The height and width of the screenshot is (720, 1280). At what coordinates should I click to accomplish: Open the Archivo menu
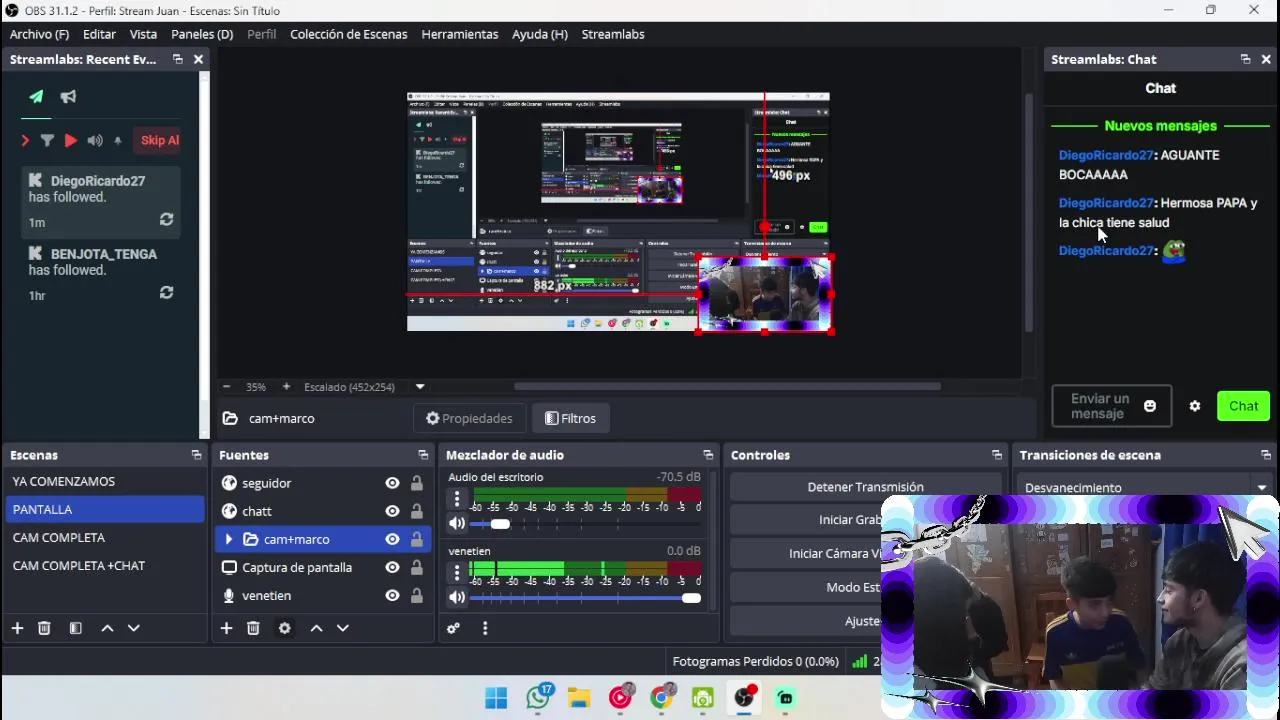pos(39,34)
